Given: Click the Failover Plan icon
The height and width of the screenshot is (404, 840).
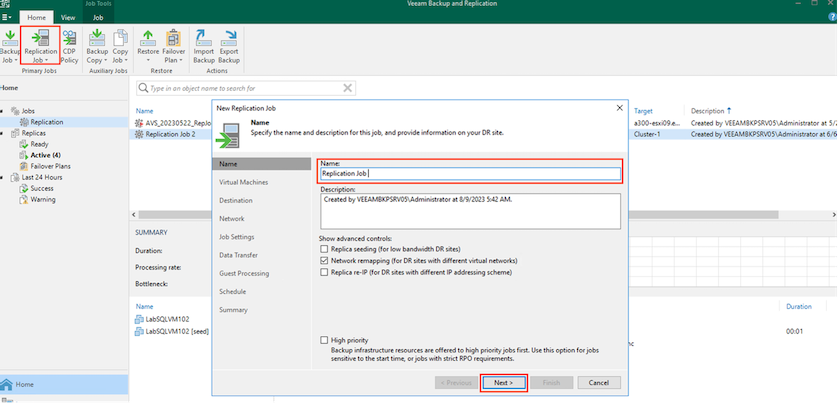Looking at the screenshot, I should [x=173, y=45].
